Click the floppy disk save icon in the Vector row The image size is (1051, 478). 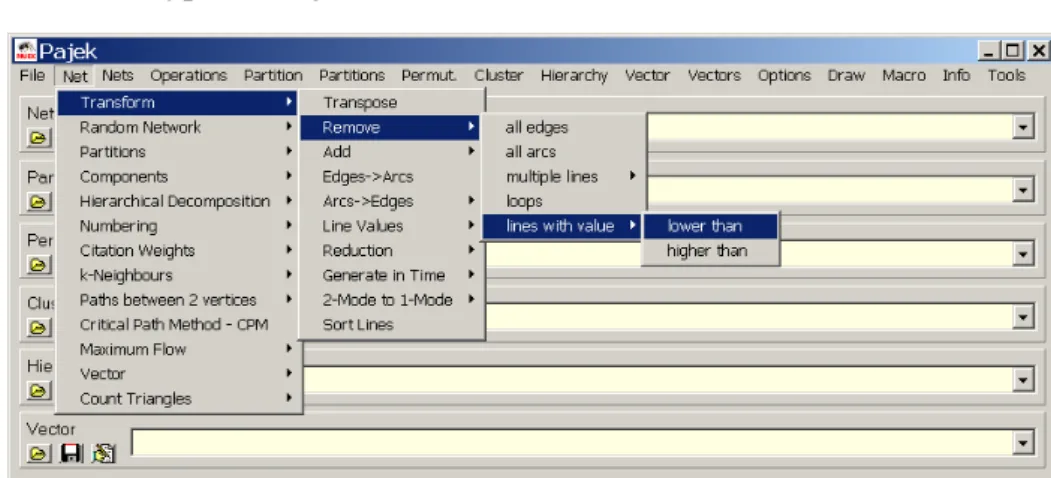(71, 454)
